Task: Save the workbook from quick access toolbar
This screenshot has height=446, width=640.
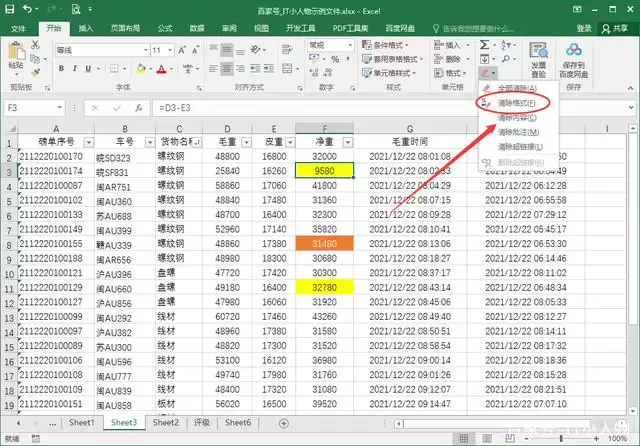Action: pyautogui.click(x=9, y=9)
